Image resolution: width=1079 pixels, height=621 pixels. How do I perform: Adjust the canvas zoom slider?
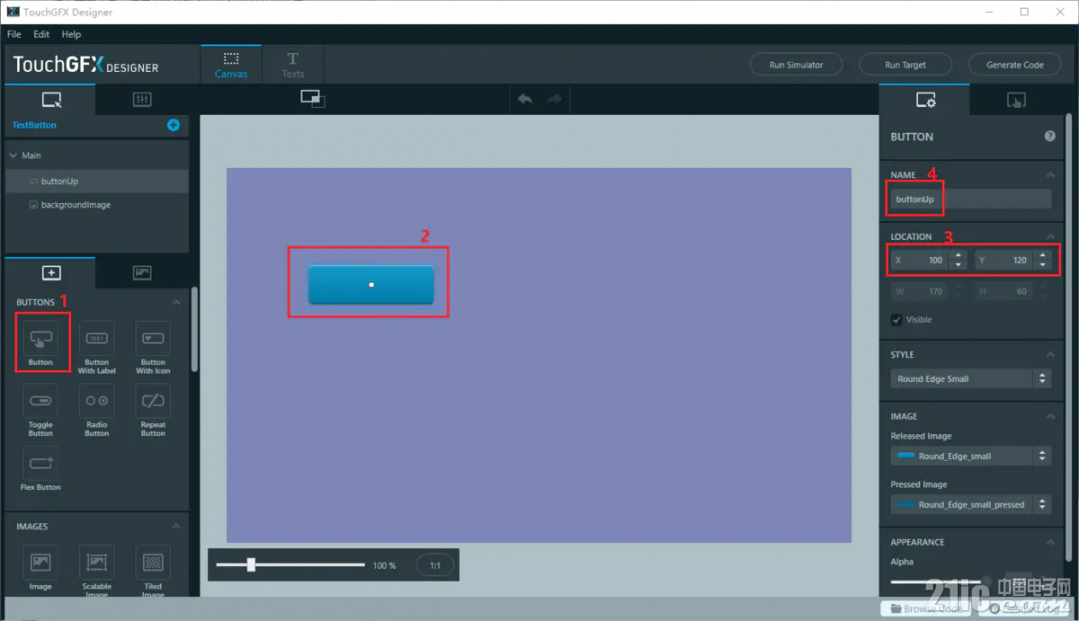[251, 565]
